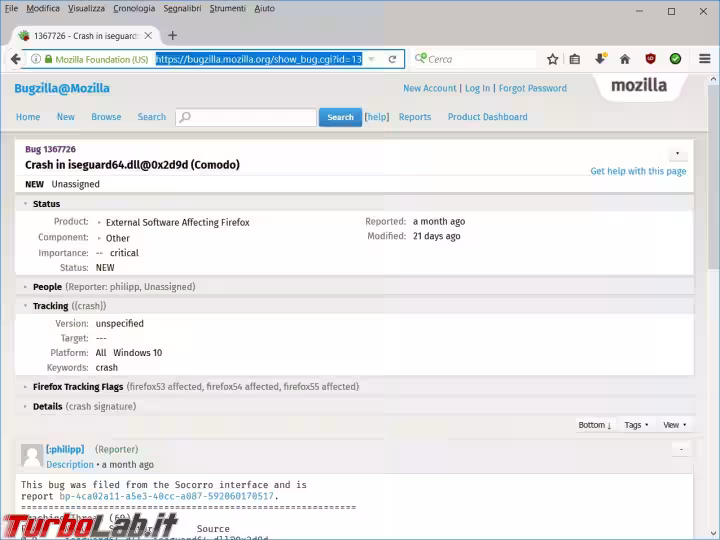This screenshot has height=540, width=720.
Task: Click the Description comment link
Action: pyautogui.click(x=70, y=465)
